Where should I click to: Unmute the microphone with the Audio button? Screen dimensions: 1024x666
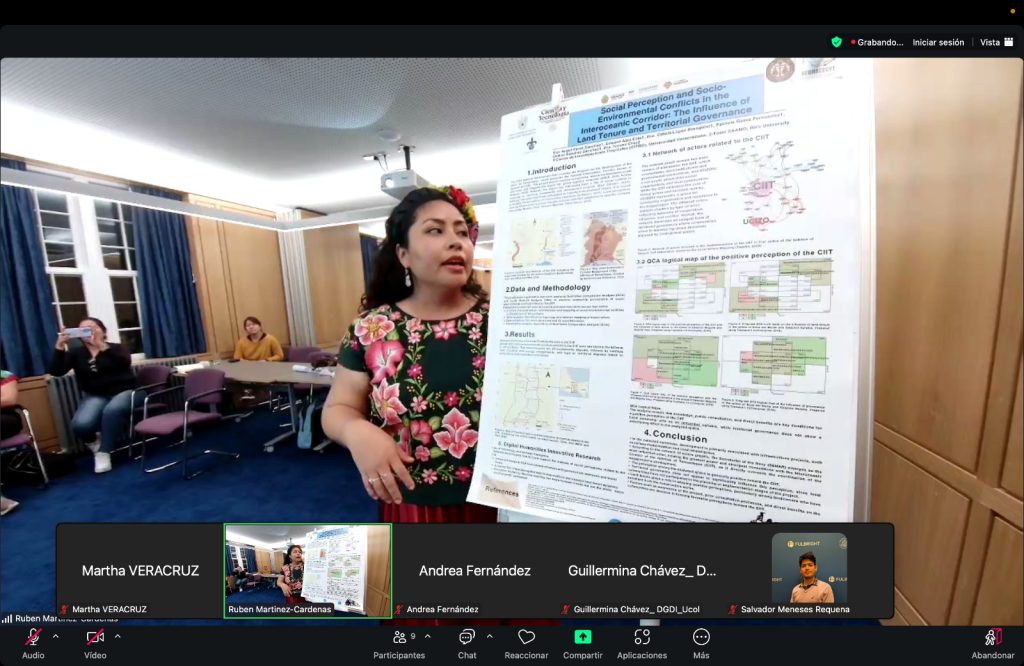coord(33,638)
